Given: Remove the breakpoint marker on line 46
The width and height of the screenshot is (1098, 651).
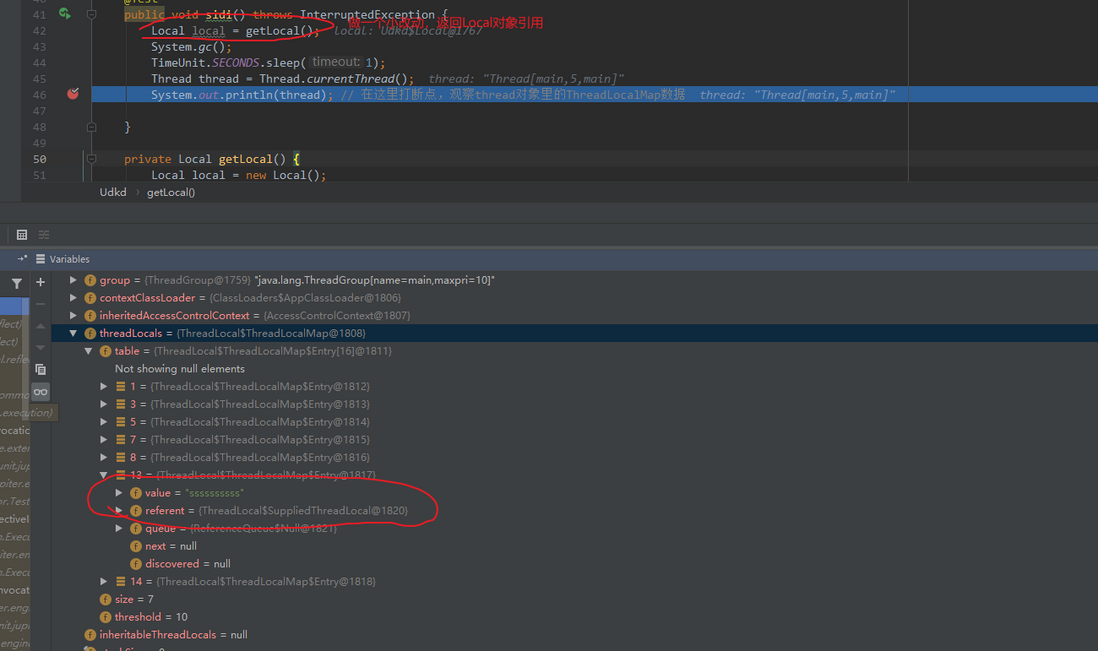Looking at the screenshot, I should [x=73, y=94].
